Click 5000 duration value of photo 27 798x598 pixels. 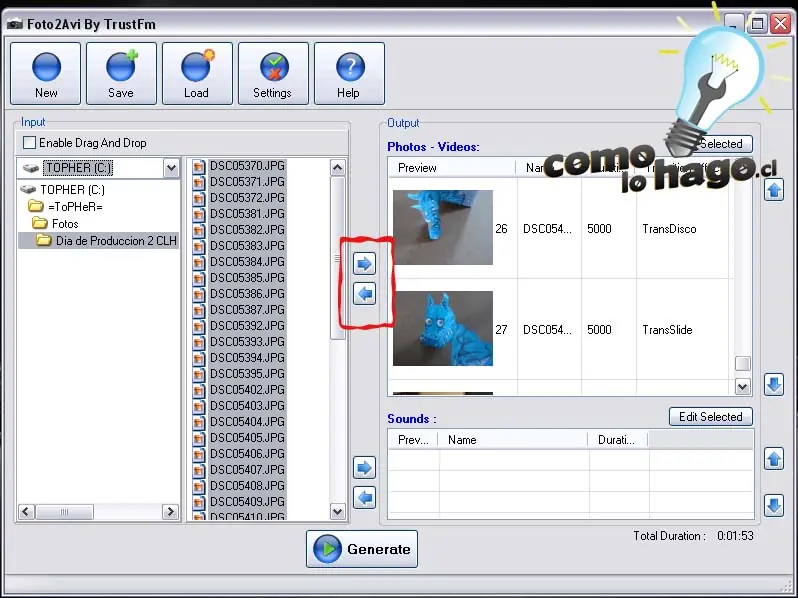click(x=599, y=330)
